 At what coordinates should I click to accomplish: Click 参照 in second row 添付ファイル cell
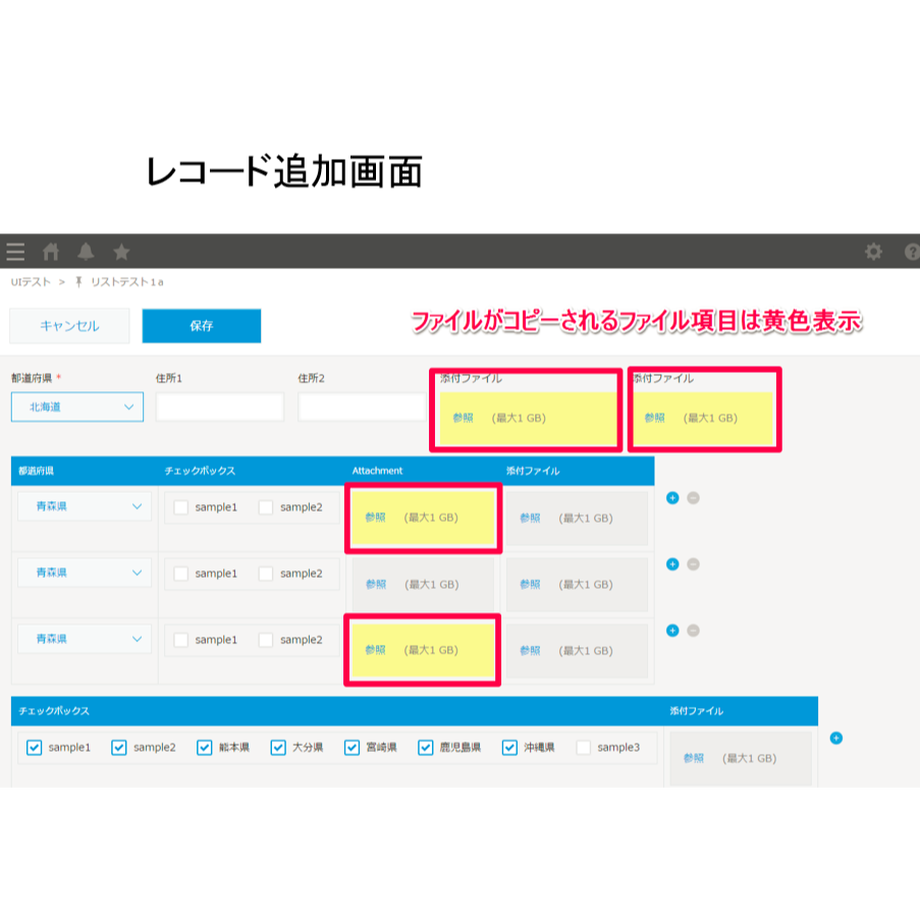click(530, 584)
